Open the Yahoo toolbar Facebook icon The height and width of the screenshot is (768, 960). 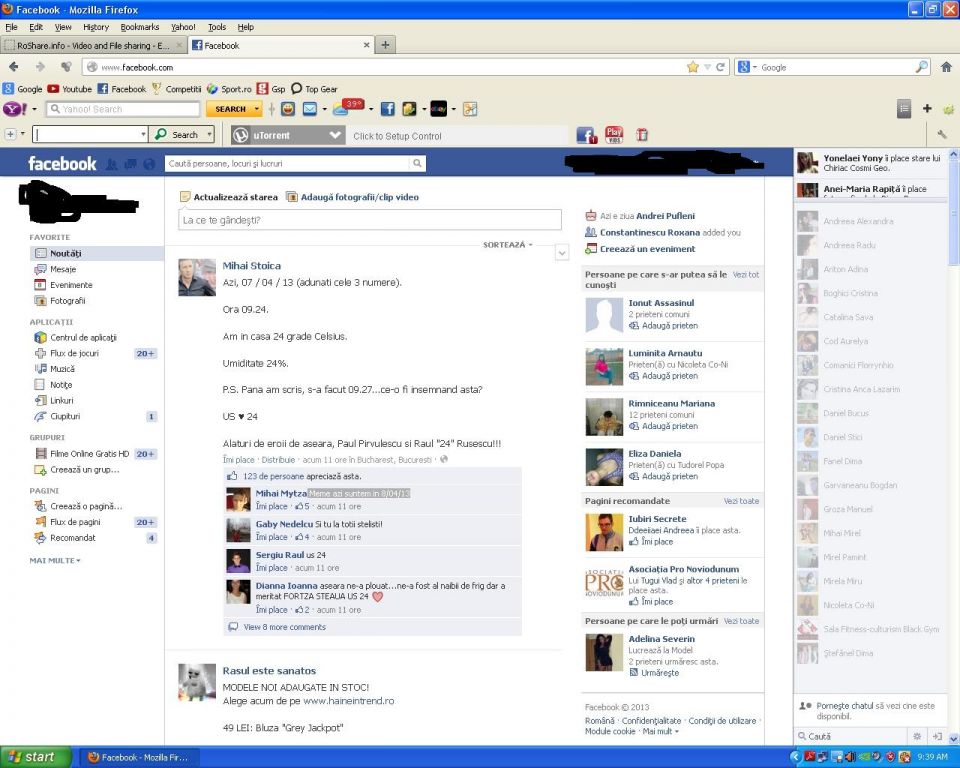387,109
